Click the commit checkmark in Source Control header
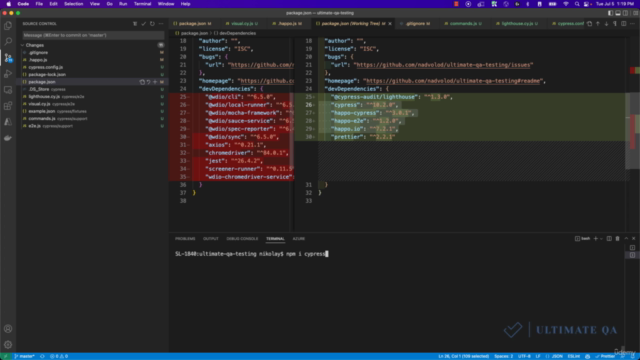The image size is (640, 360). (x=144, y=24)
